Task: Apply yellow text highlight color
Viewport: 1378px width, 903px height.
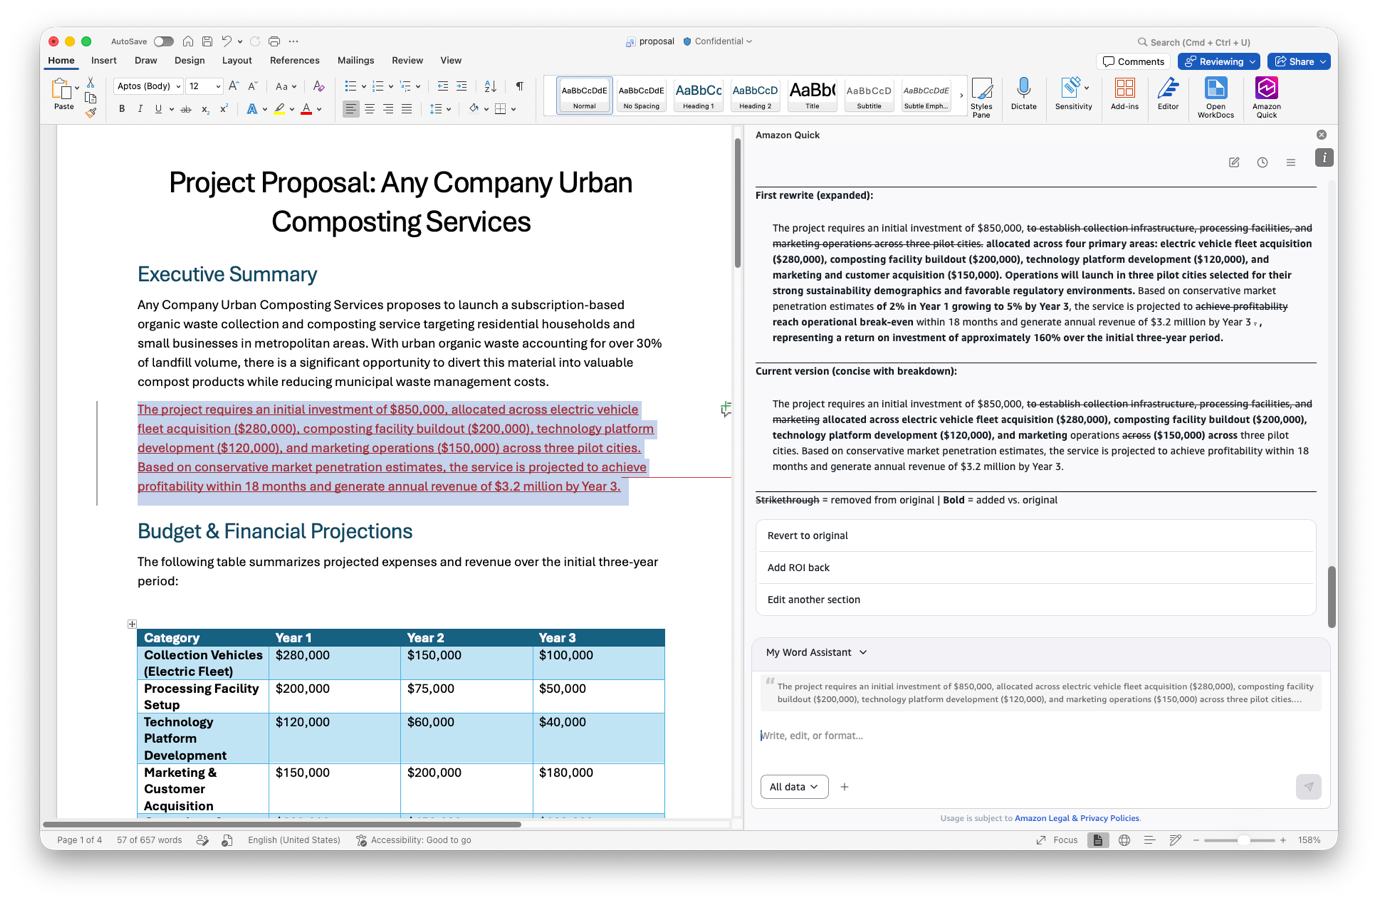Action: point(279,109)
